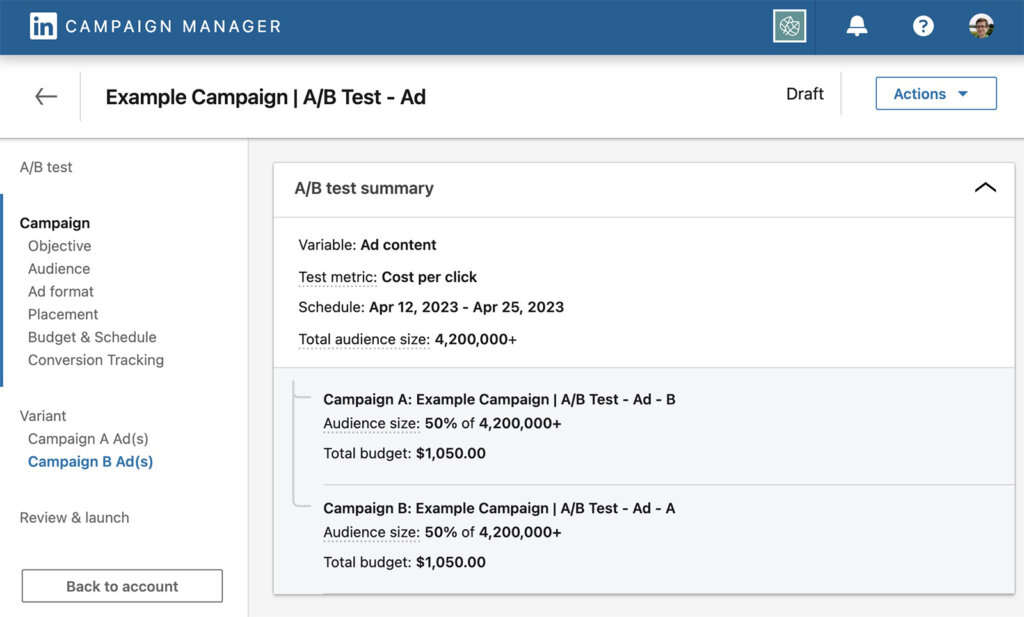Select the A/B test step
1024x617 pixels.
click(x=45, y=167)
